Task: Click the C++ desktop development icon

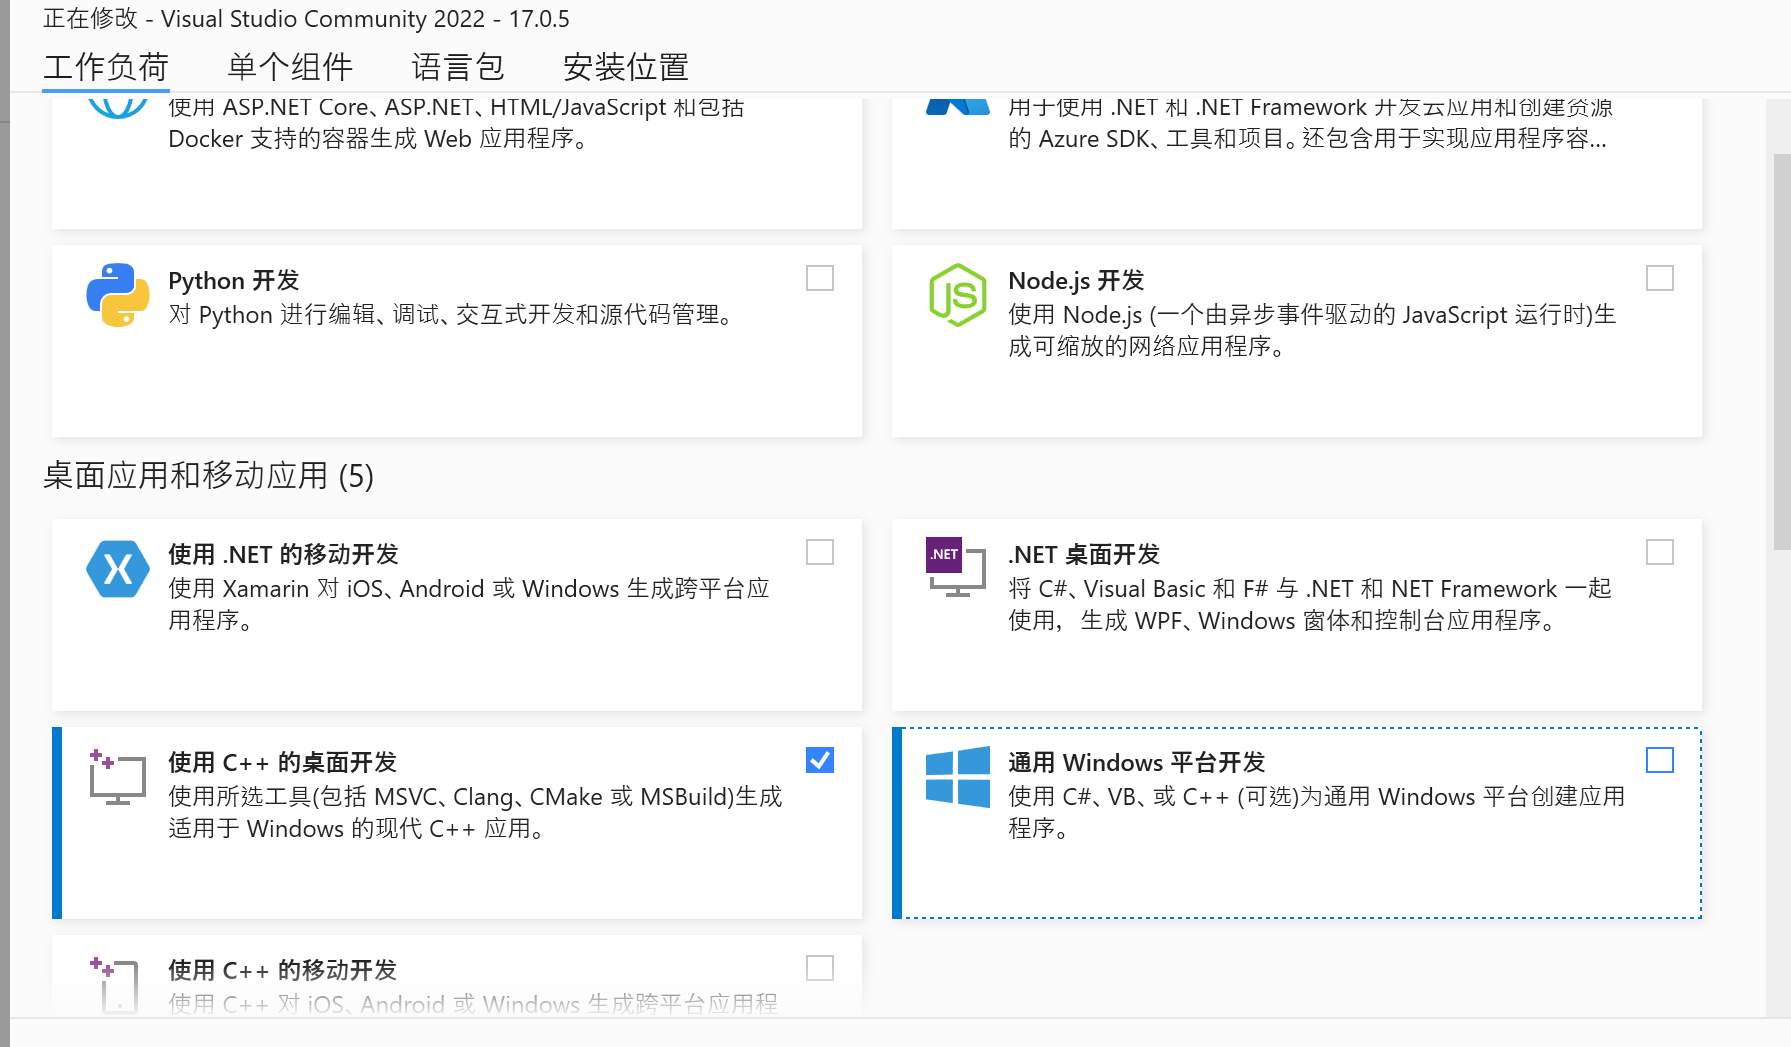Action: click(118, 777)
